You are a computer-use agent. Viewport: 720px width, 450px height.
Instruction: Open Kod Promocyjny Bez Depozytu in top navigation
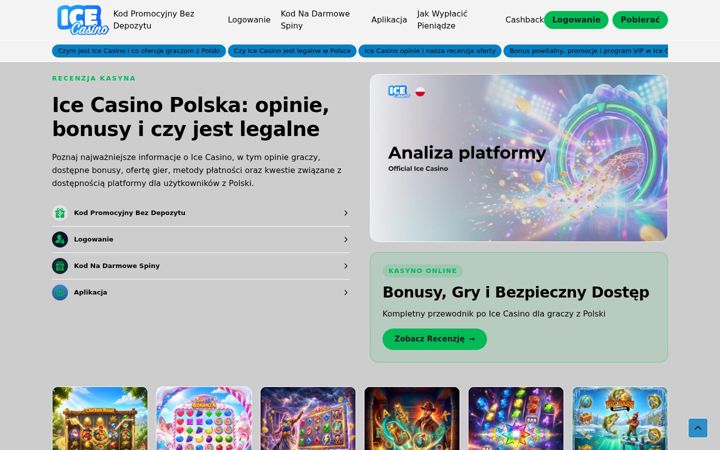coord(154,20)
